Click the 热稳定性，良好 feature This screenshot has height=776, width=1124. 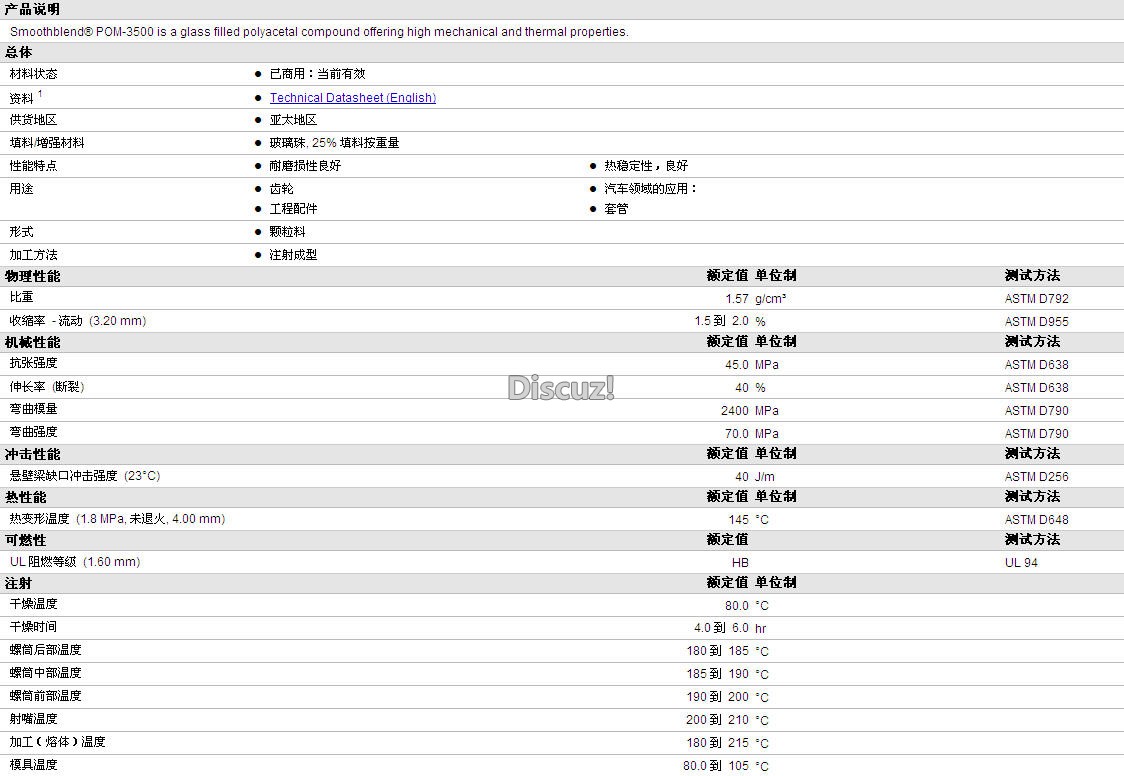(646, 166)
